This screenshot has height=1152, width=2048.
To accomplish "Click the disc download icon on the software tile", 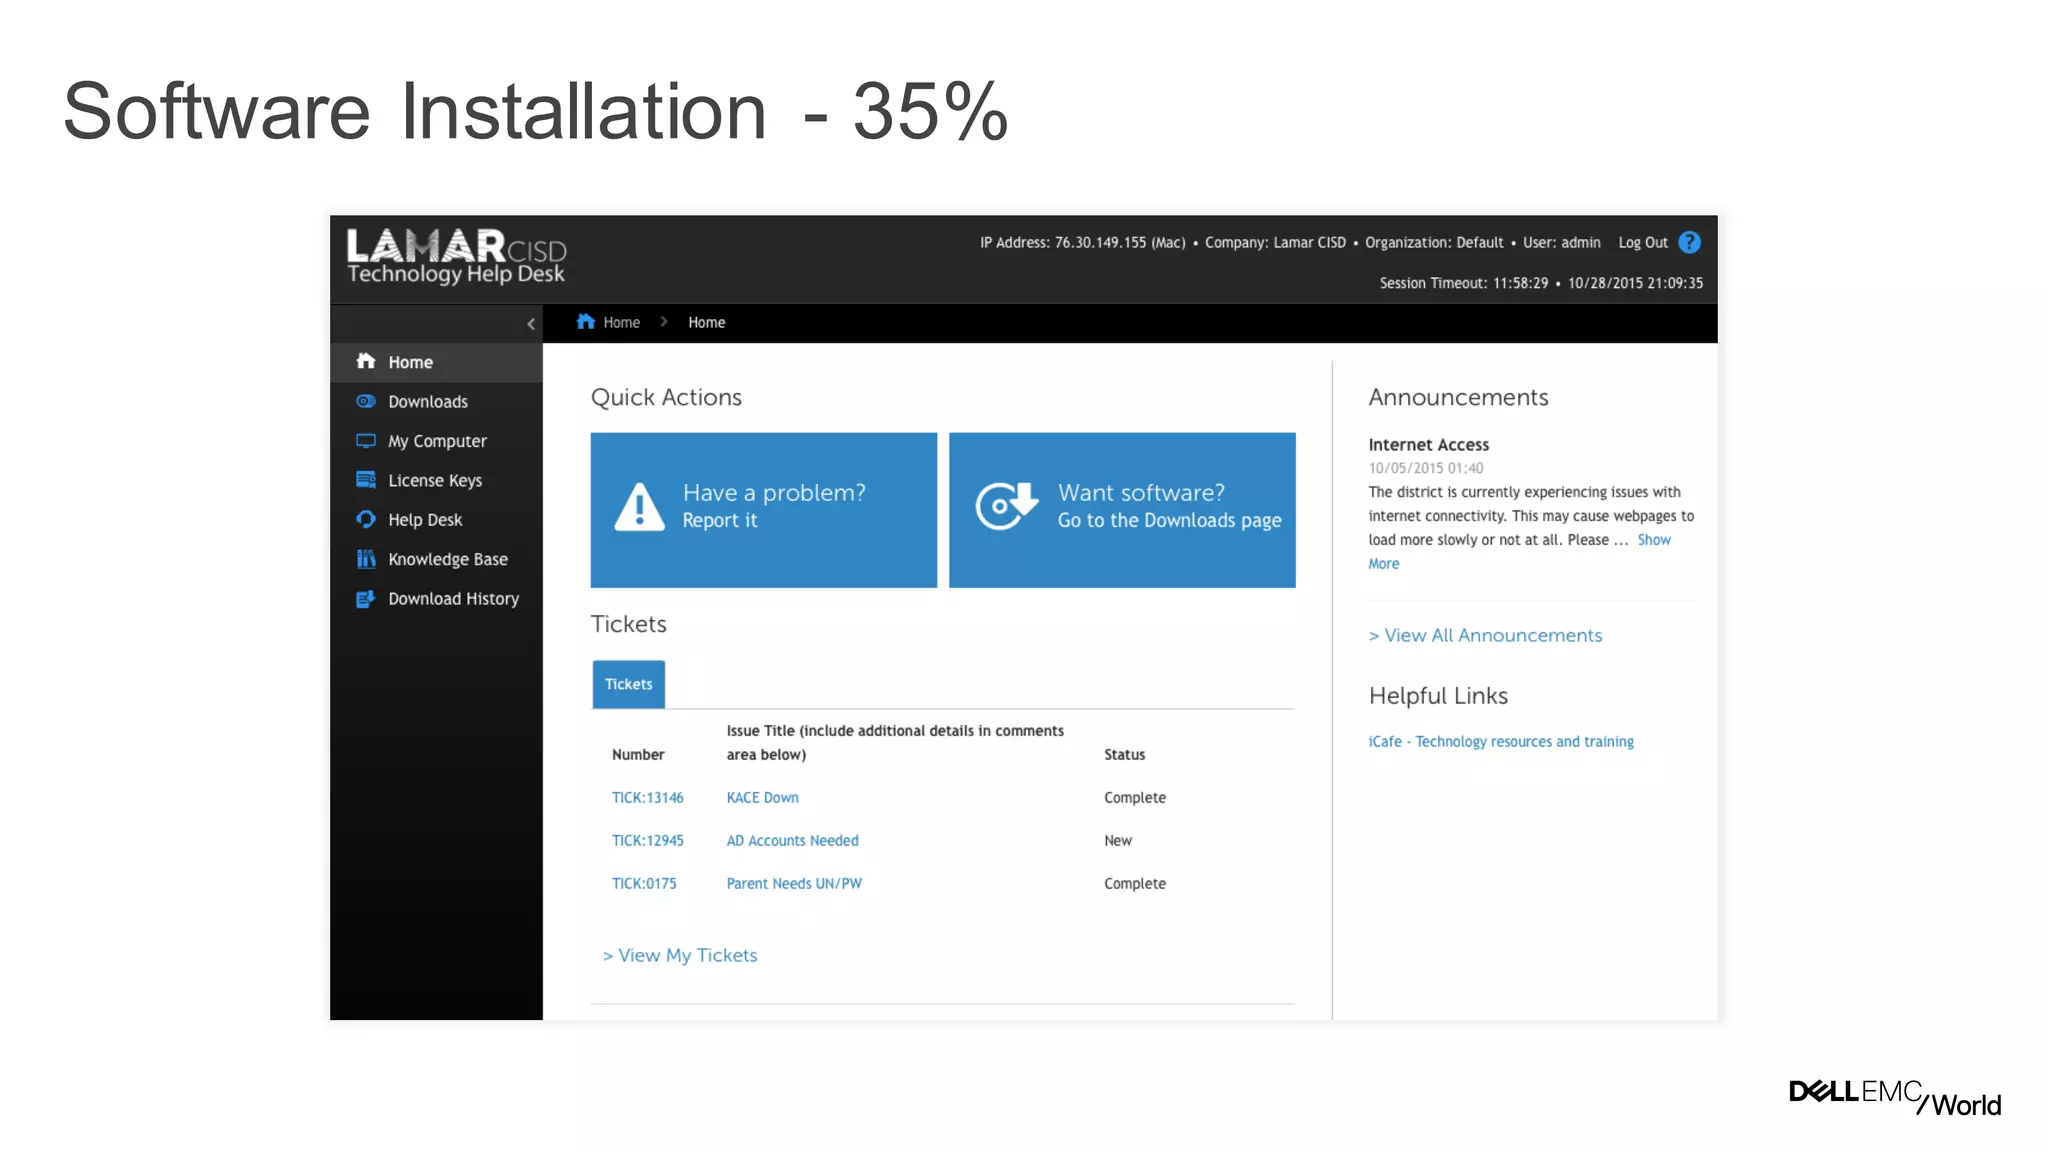I will point(1006,505).
